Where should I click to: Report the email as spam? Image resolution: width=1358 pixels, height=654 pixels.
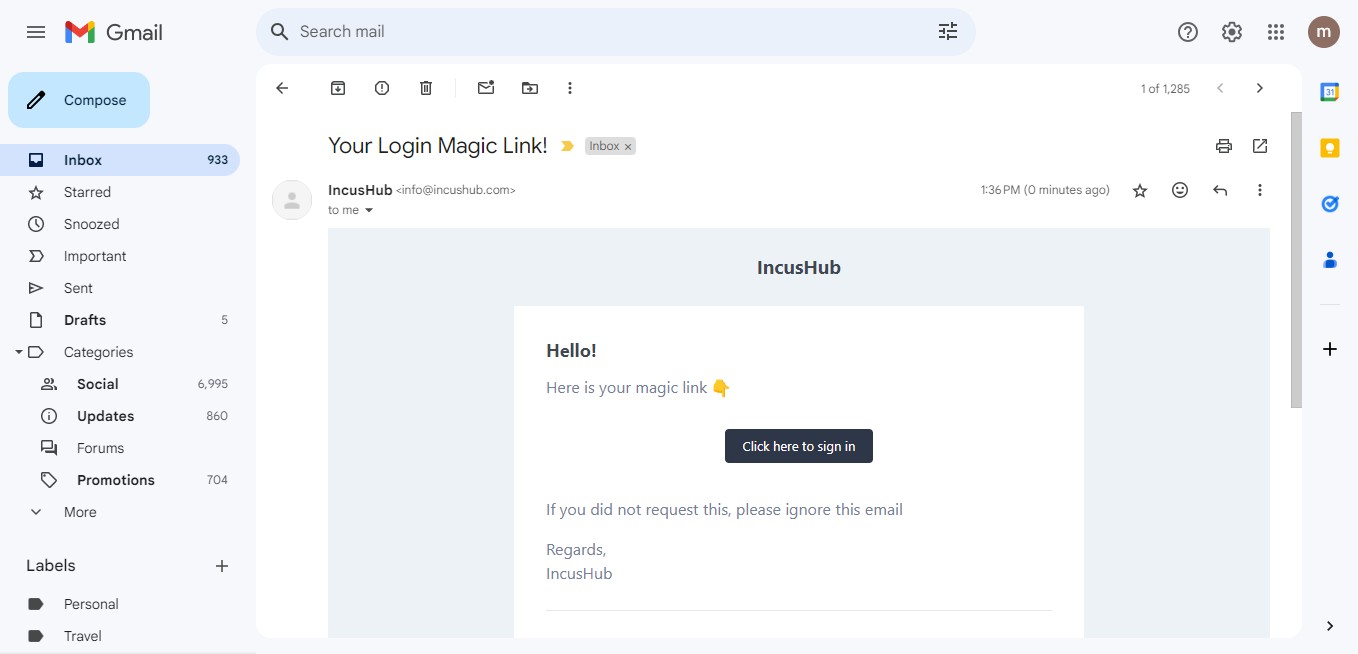tap(381, 88)
